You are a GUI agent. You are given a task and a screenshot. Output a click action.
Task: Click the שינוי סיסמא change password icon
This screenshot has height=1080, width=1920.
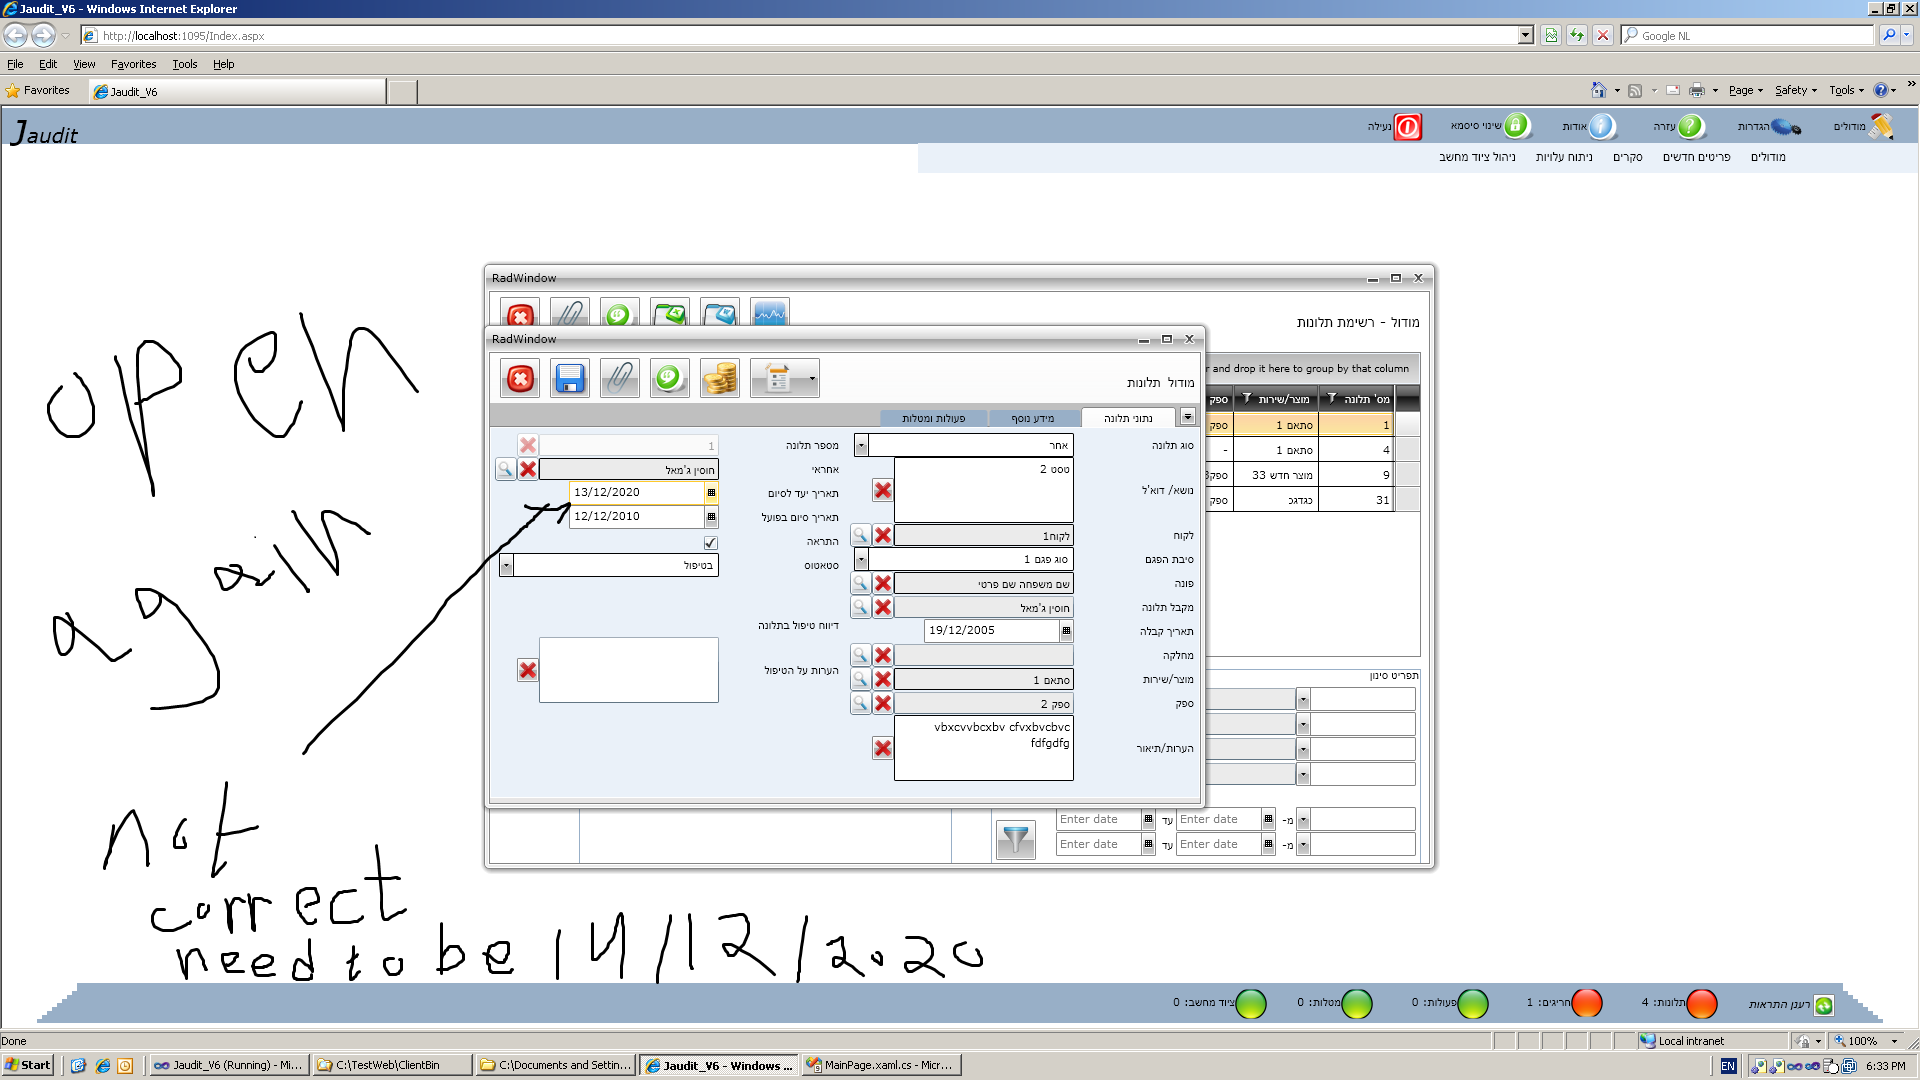pyautogui.click(x=1516, y=126)
